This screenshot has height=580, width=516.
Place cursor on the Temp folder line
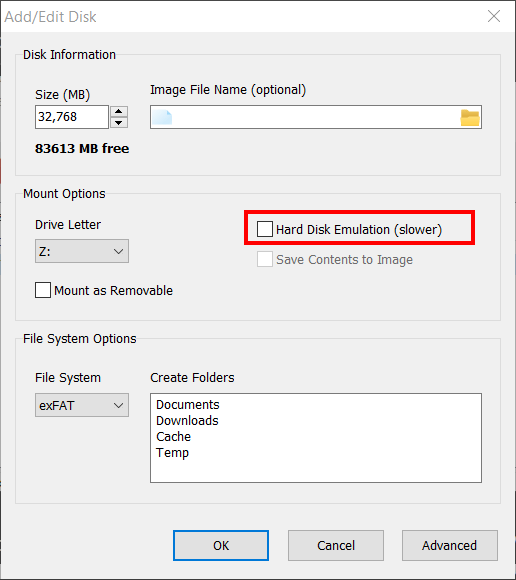click(x=172, y=453)
